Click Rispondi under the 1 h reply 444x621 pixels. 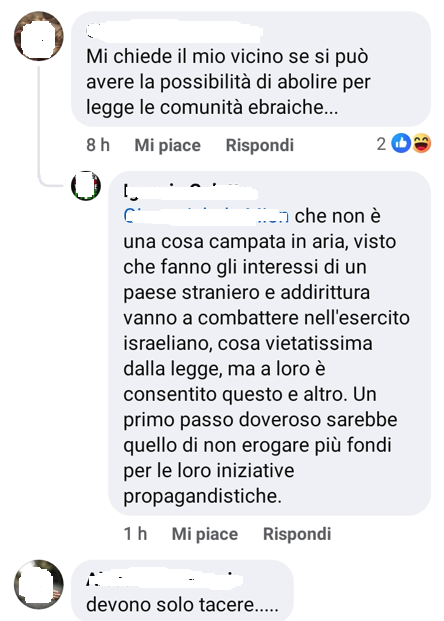(x=297, y=534)
